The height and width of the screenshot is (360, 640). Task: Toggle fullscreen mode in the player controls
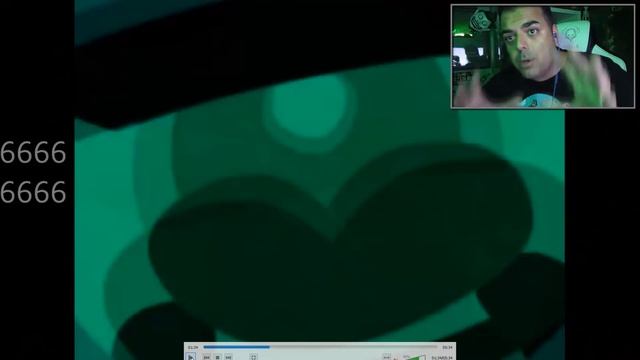253,357
